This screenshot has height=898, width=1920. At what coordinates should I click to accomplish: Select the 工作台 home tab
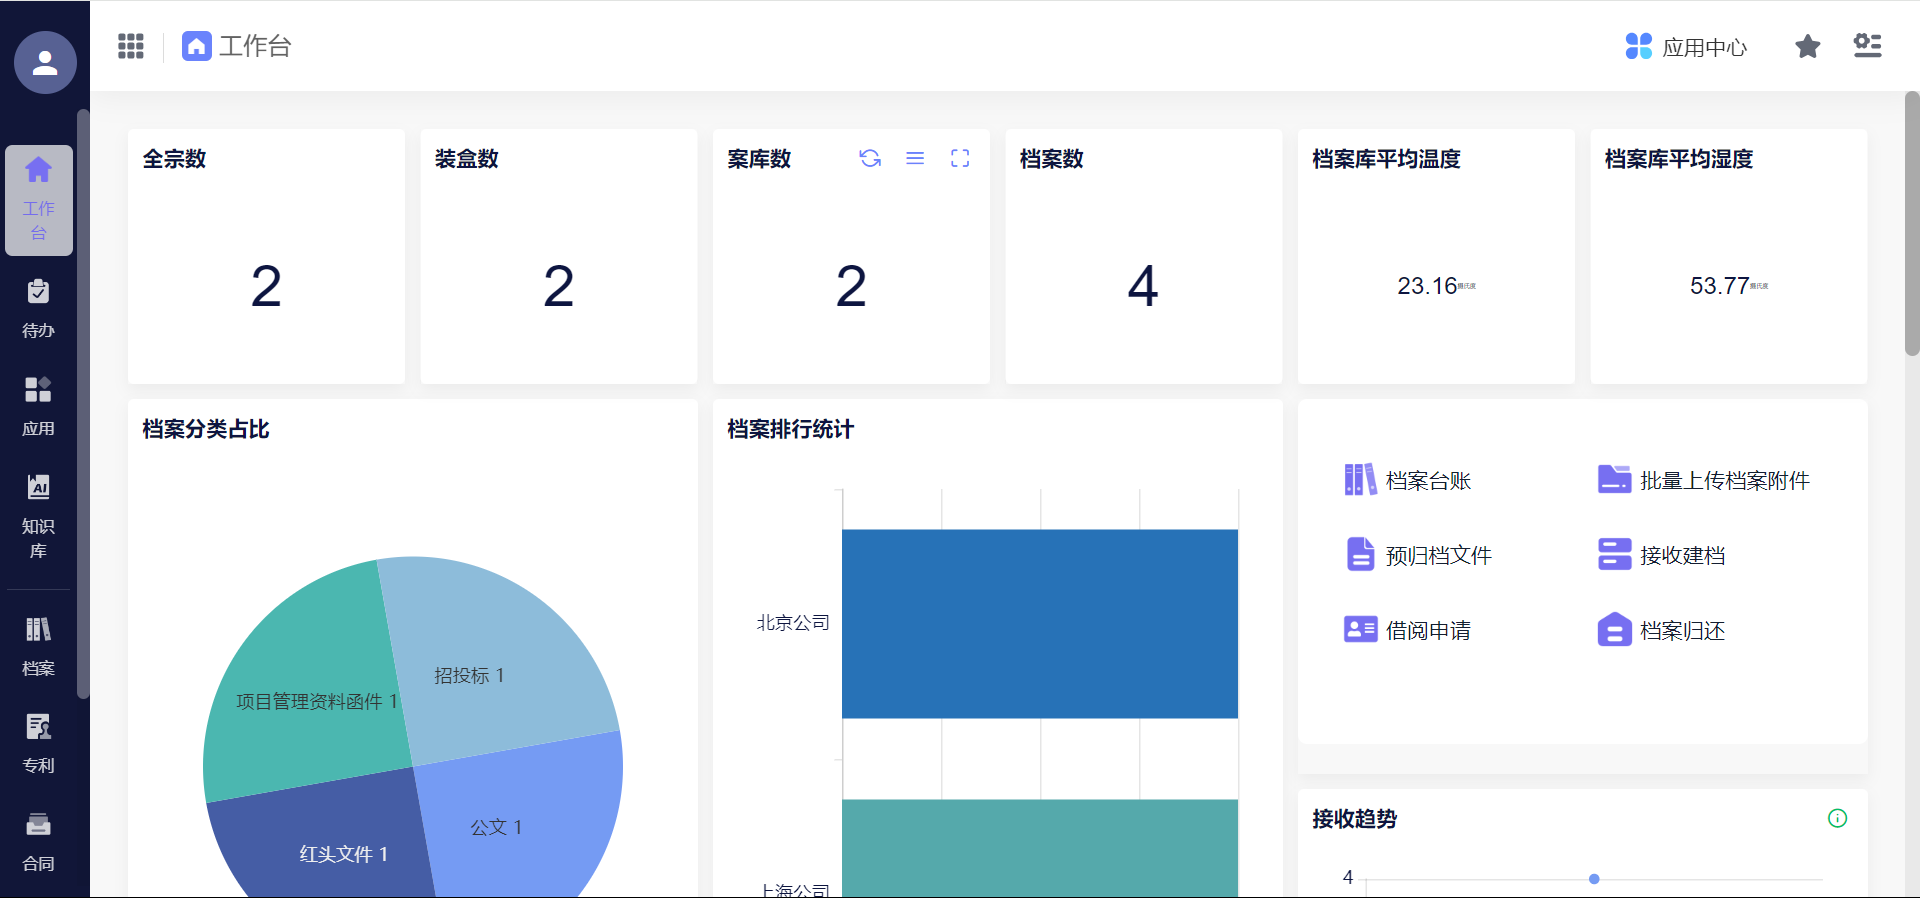[237, 46]
